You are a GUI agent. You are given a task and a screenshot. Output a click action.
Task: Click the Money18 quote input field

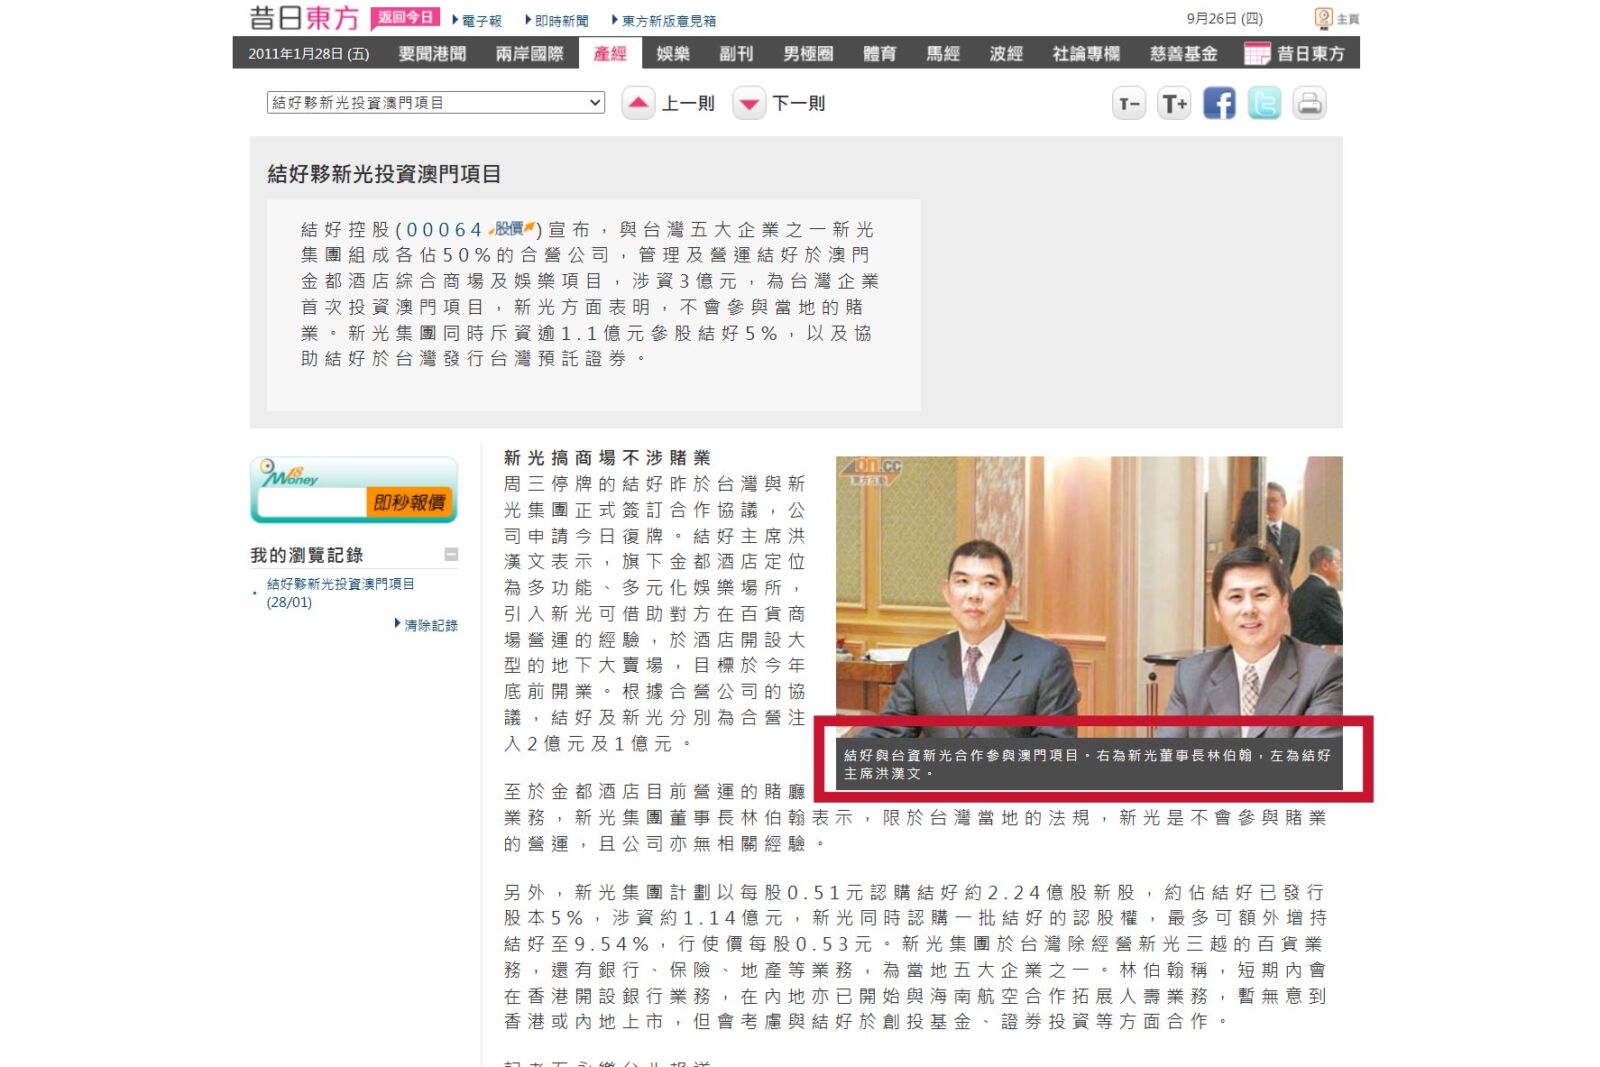[312, 502]
